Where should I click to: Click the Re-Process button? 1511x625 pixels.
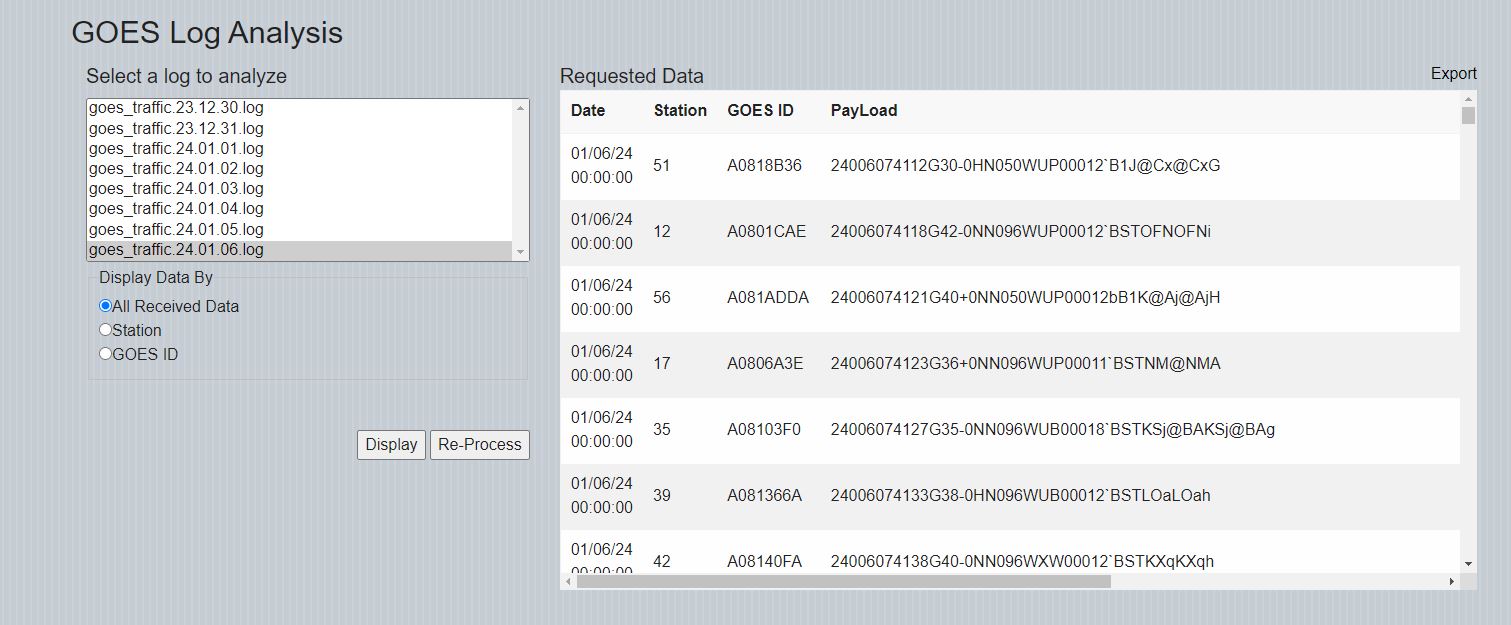pyautogui.click(x=479, y=445)
